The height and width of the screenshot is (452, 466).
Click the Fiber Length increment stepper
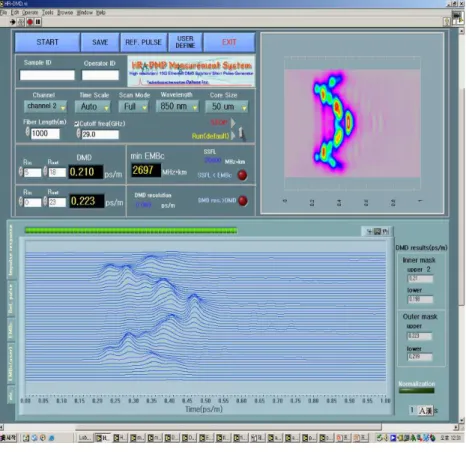(27, 132)
